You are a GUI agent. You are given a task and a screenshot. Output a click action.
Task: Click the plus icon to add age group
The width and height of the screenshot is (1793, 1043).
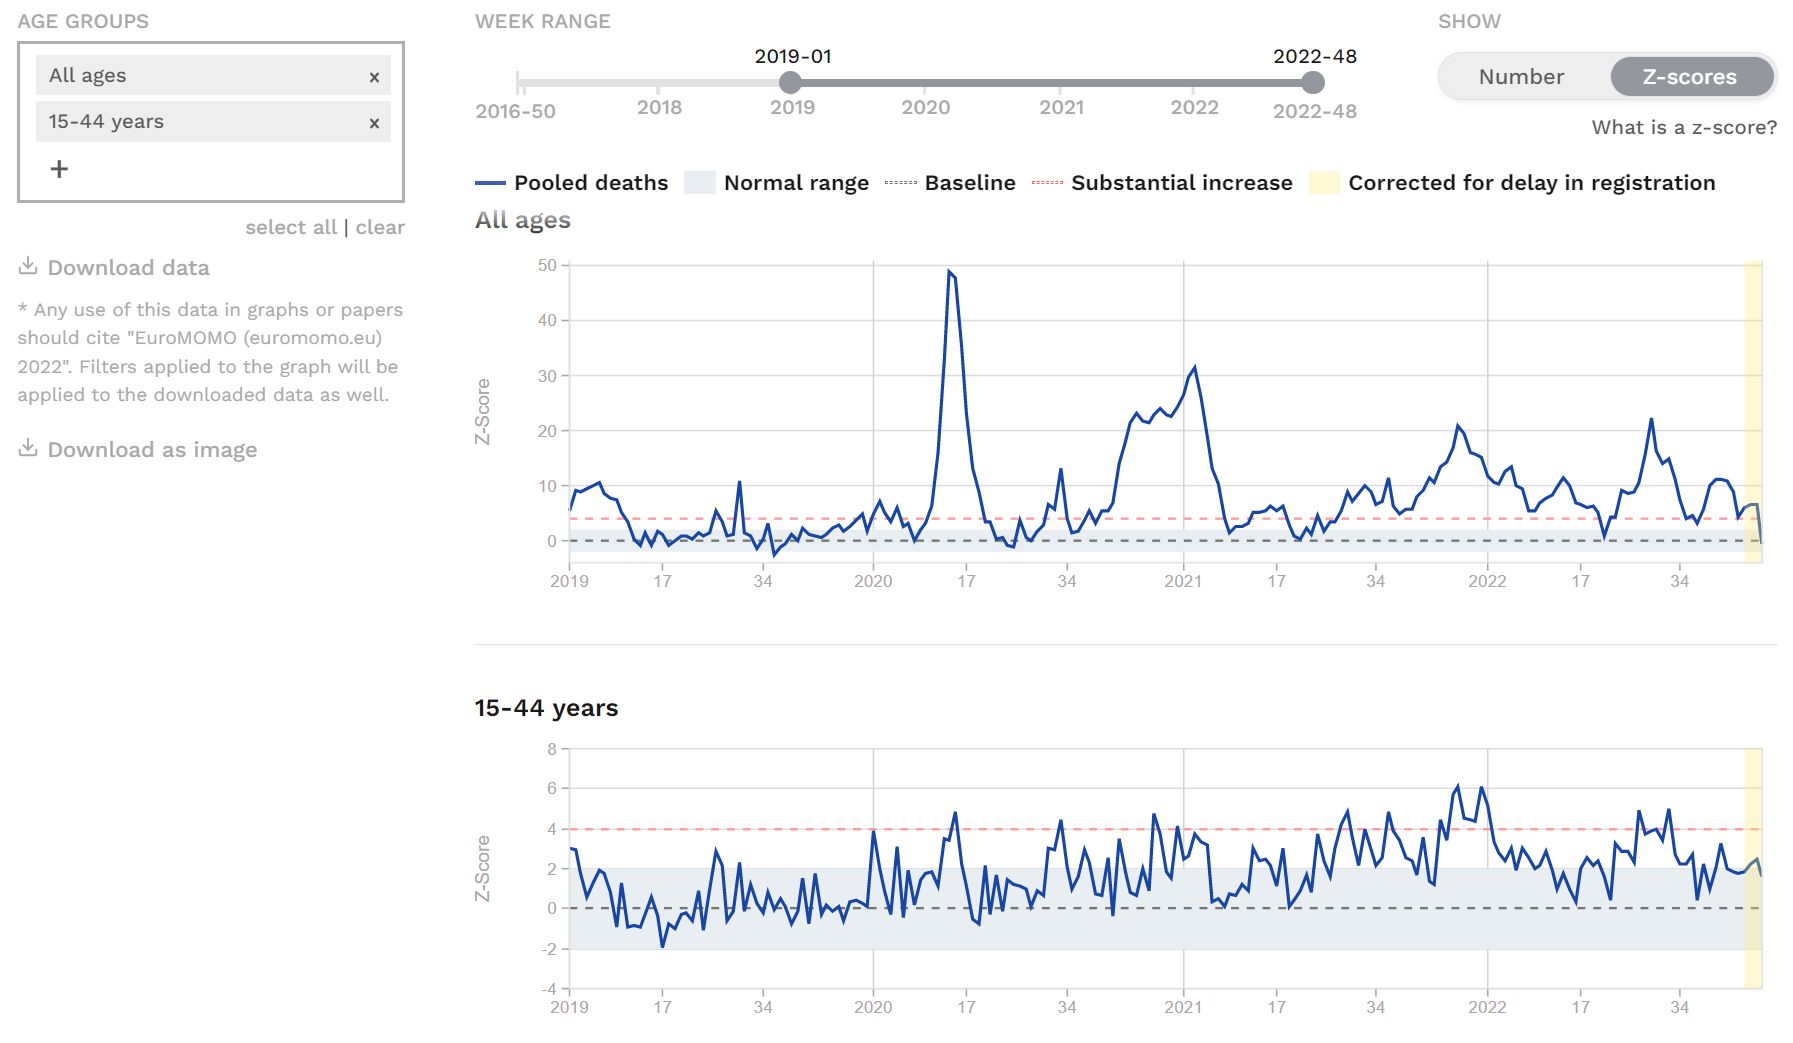59,169
